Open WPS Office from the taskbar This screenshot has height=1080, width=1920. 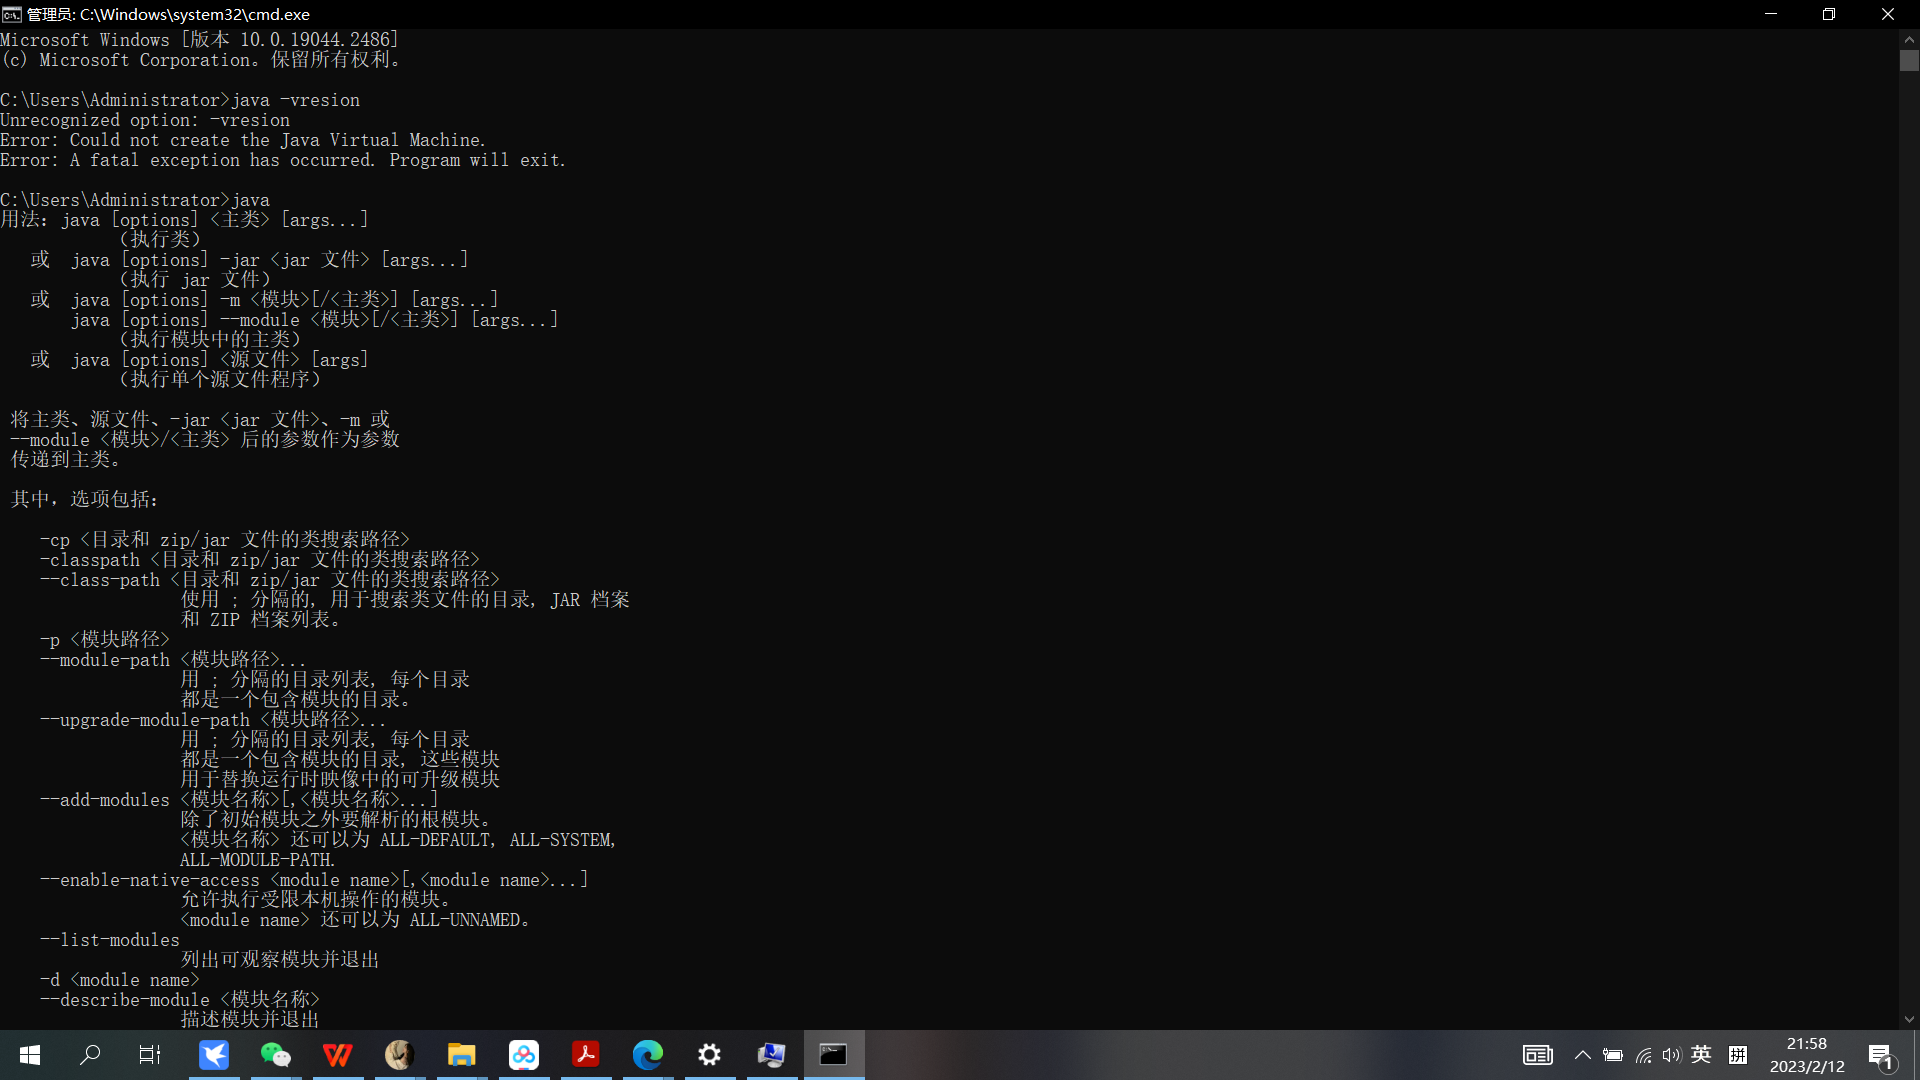click(x=337, y=1054)
